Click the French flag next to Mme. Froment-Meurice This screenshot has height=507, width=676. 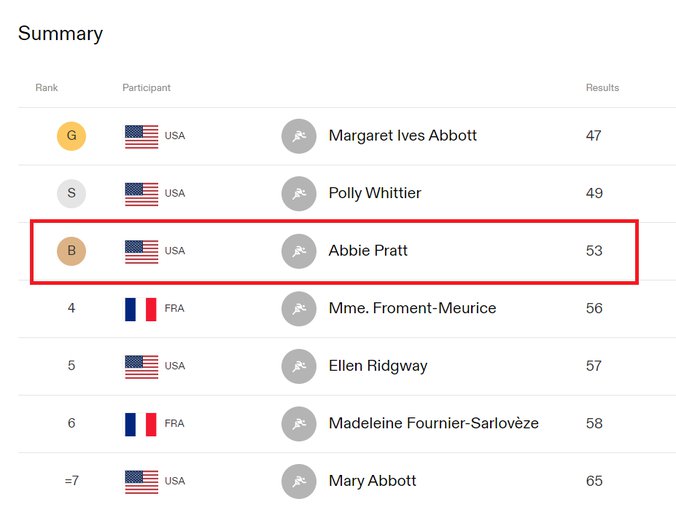pyautogui.click(x=141, y=309)
